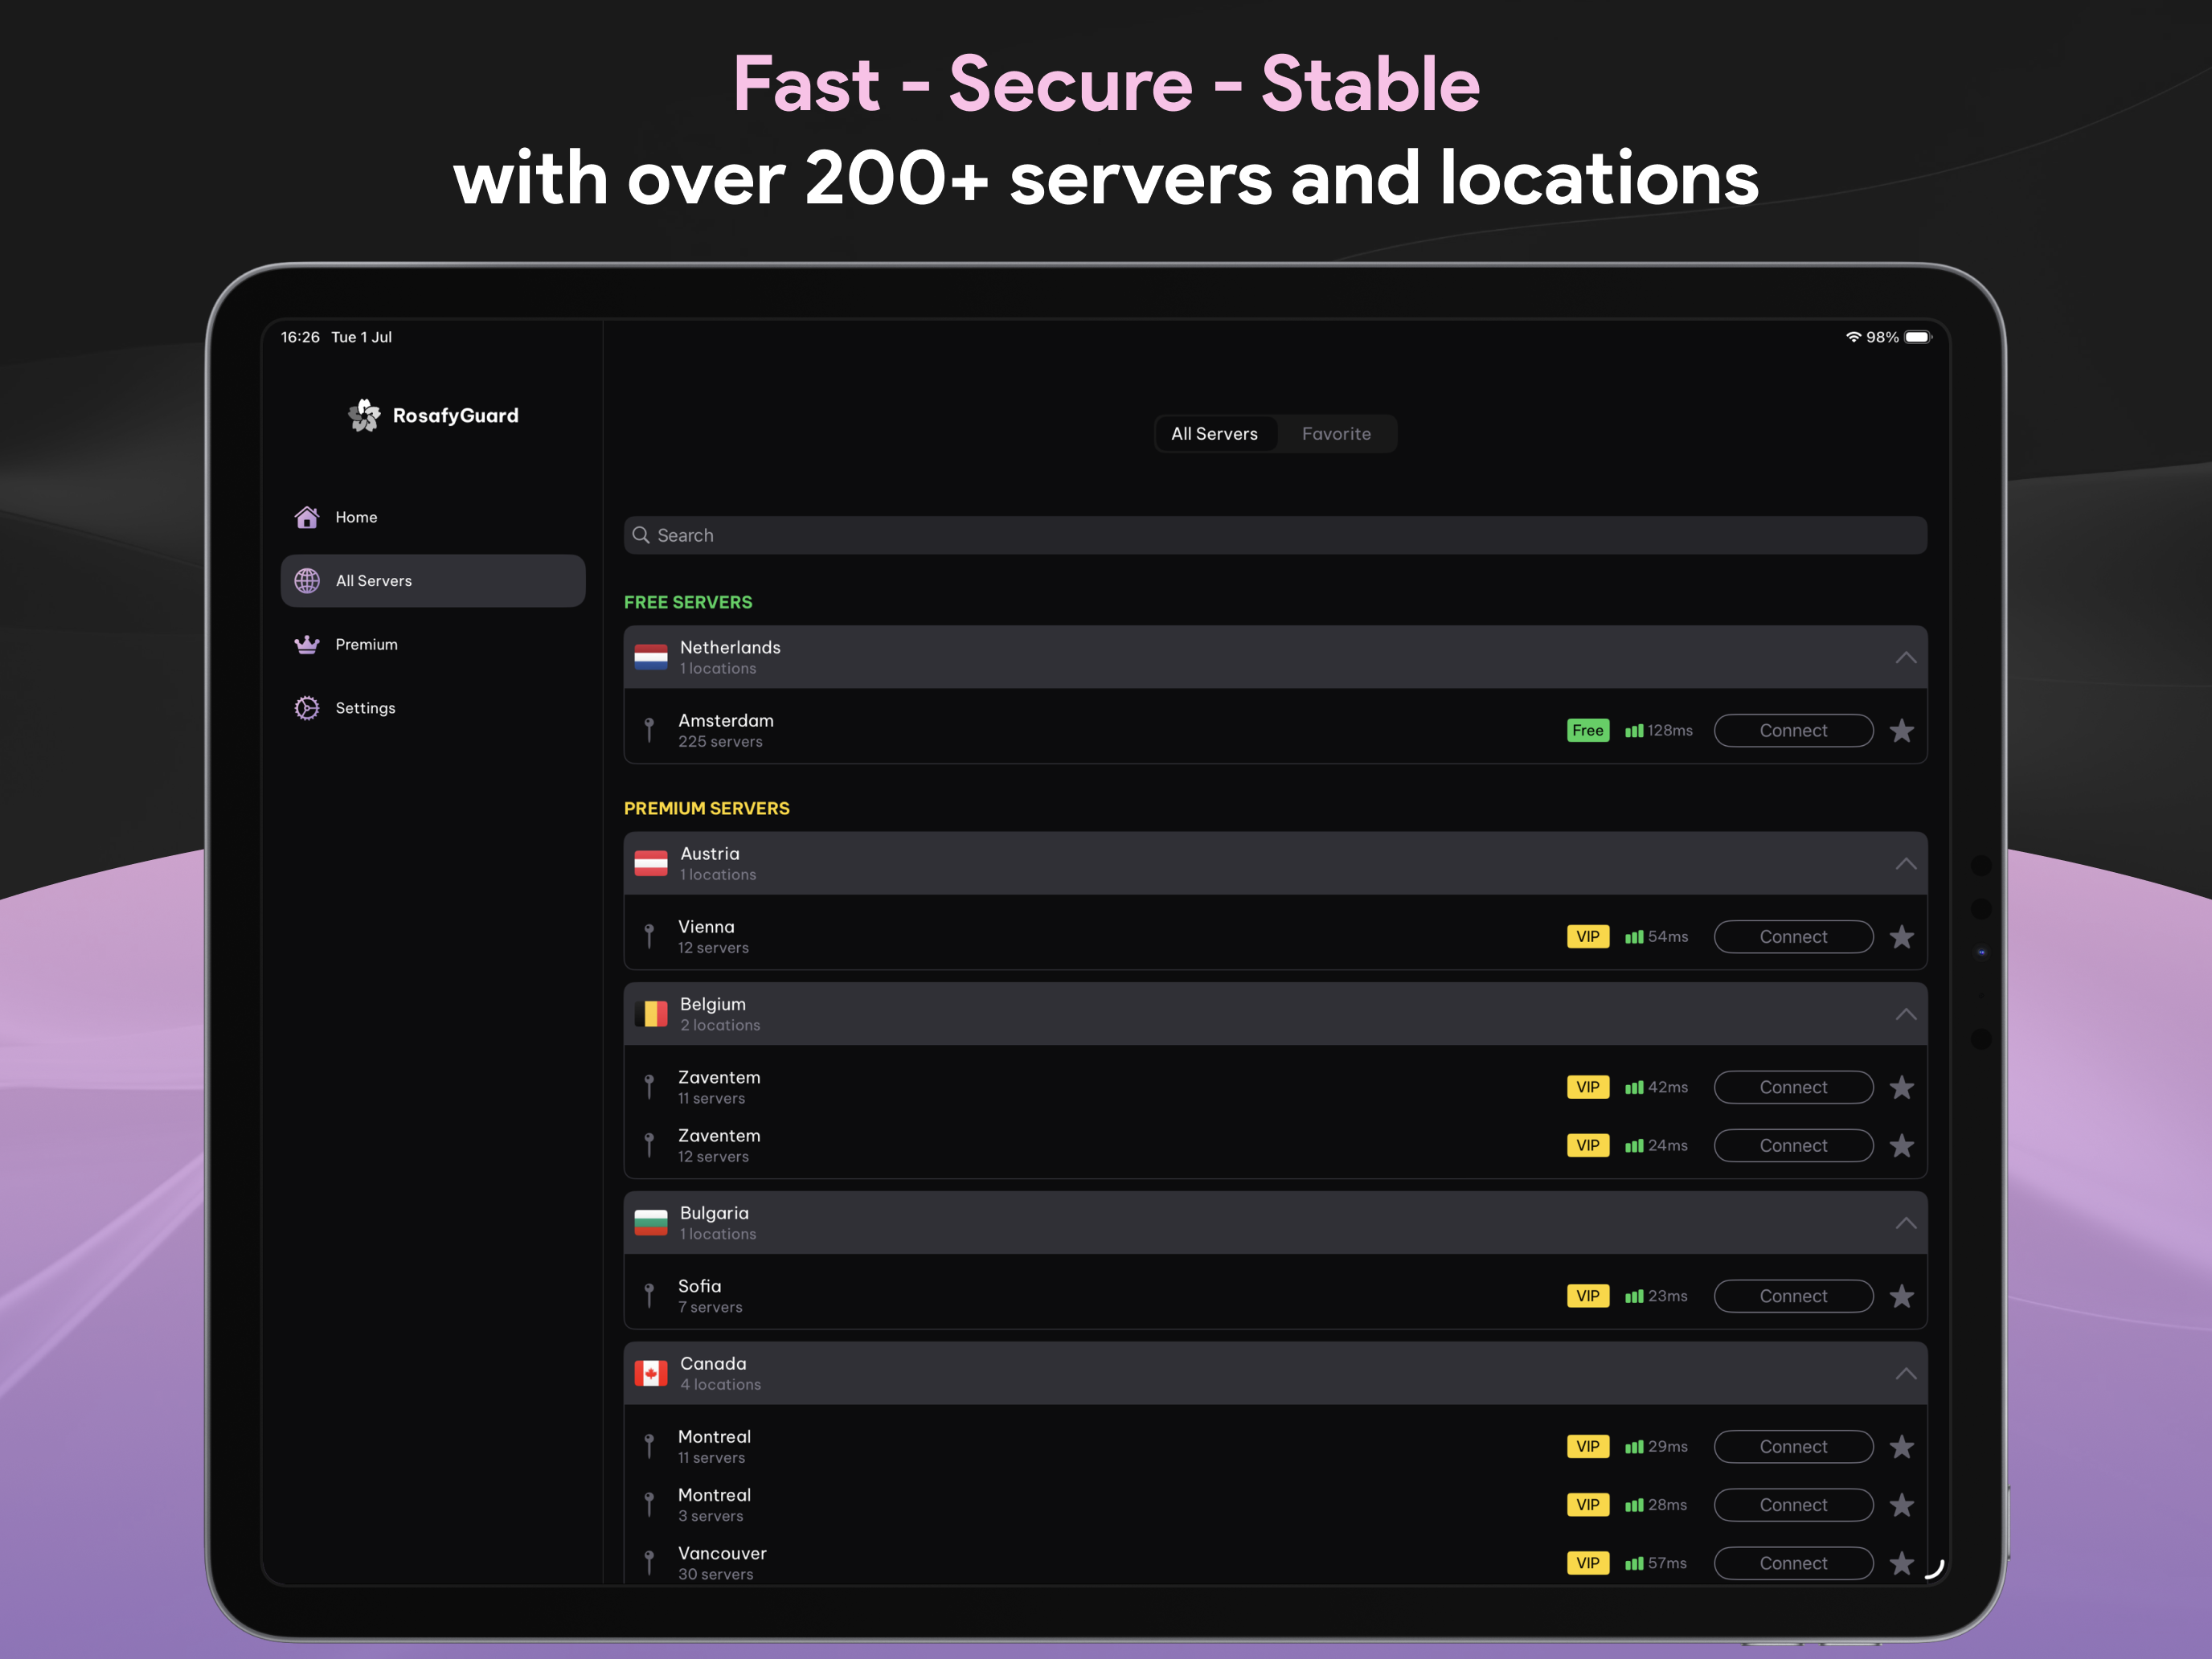Connect to Montreal with 11 servers
Screen dimensions: 2212x1659
1793,1447
